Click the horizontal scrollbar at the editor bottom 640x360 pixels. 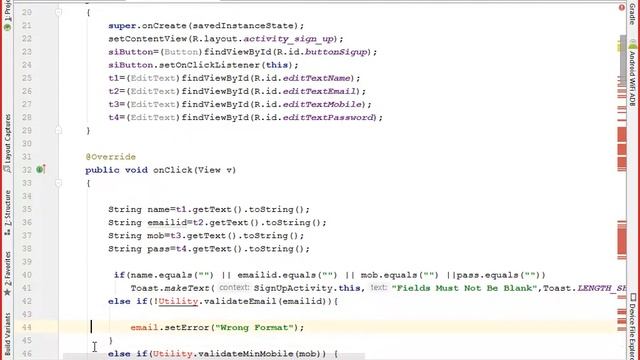[x=213, y=357]
